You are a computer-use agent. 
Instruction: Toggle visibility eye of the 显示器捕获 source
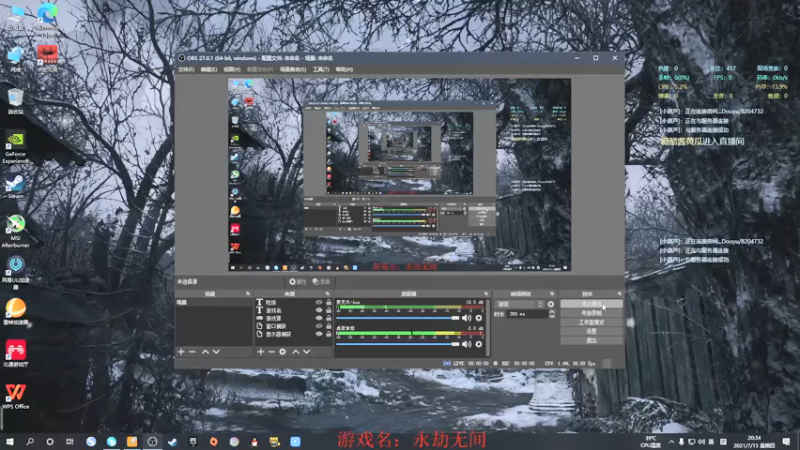coord(319,334)
